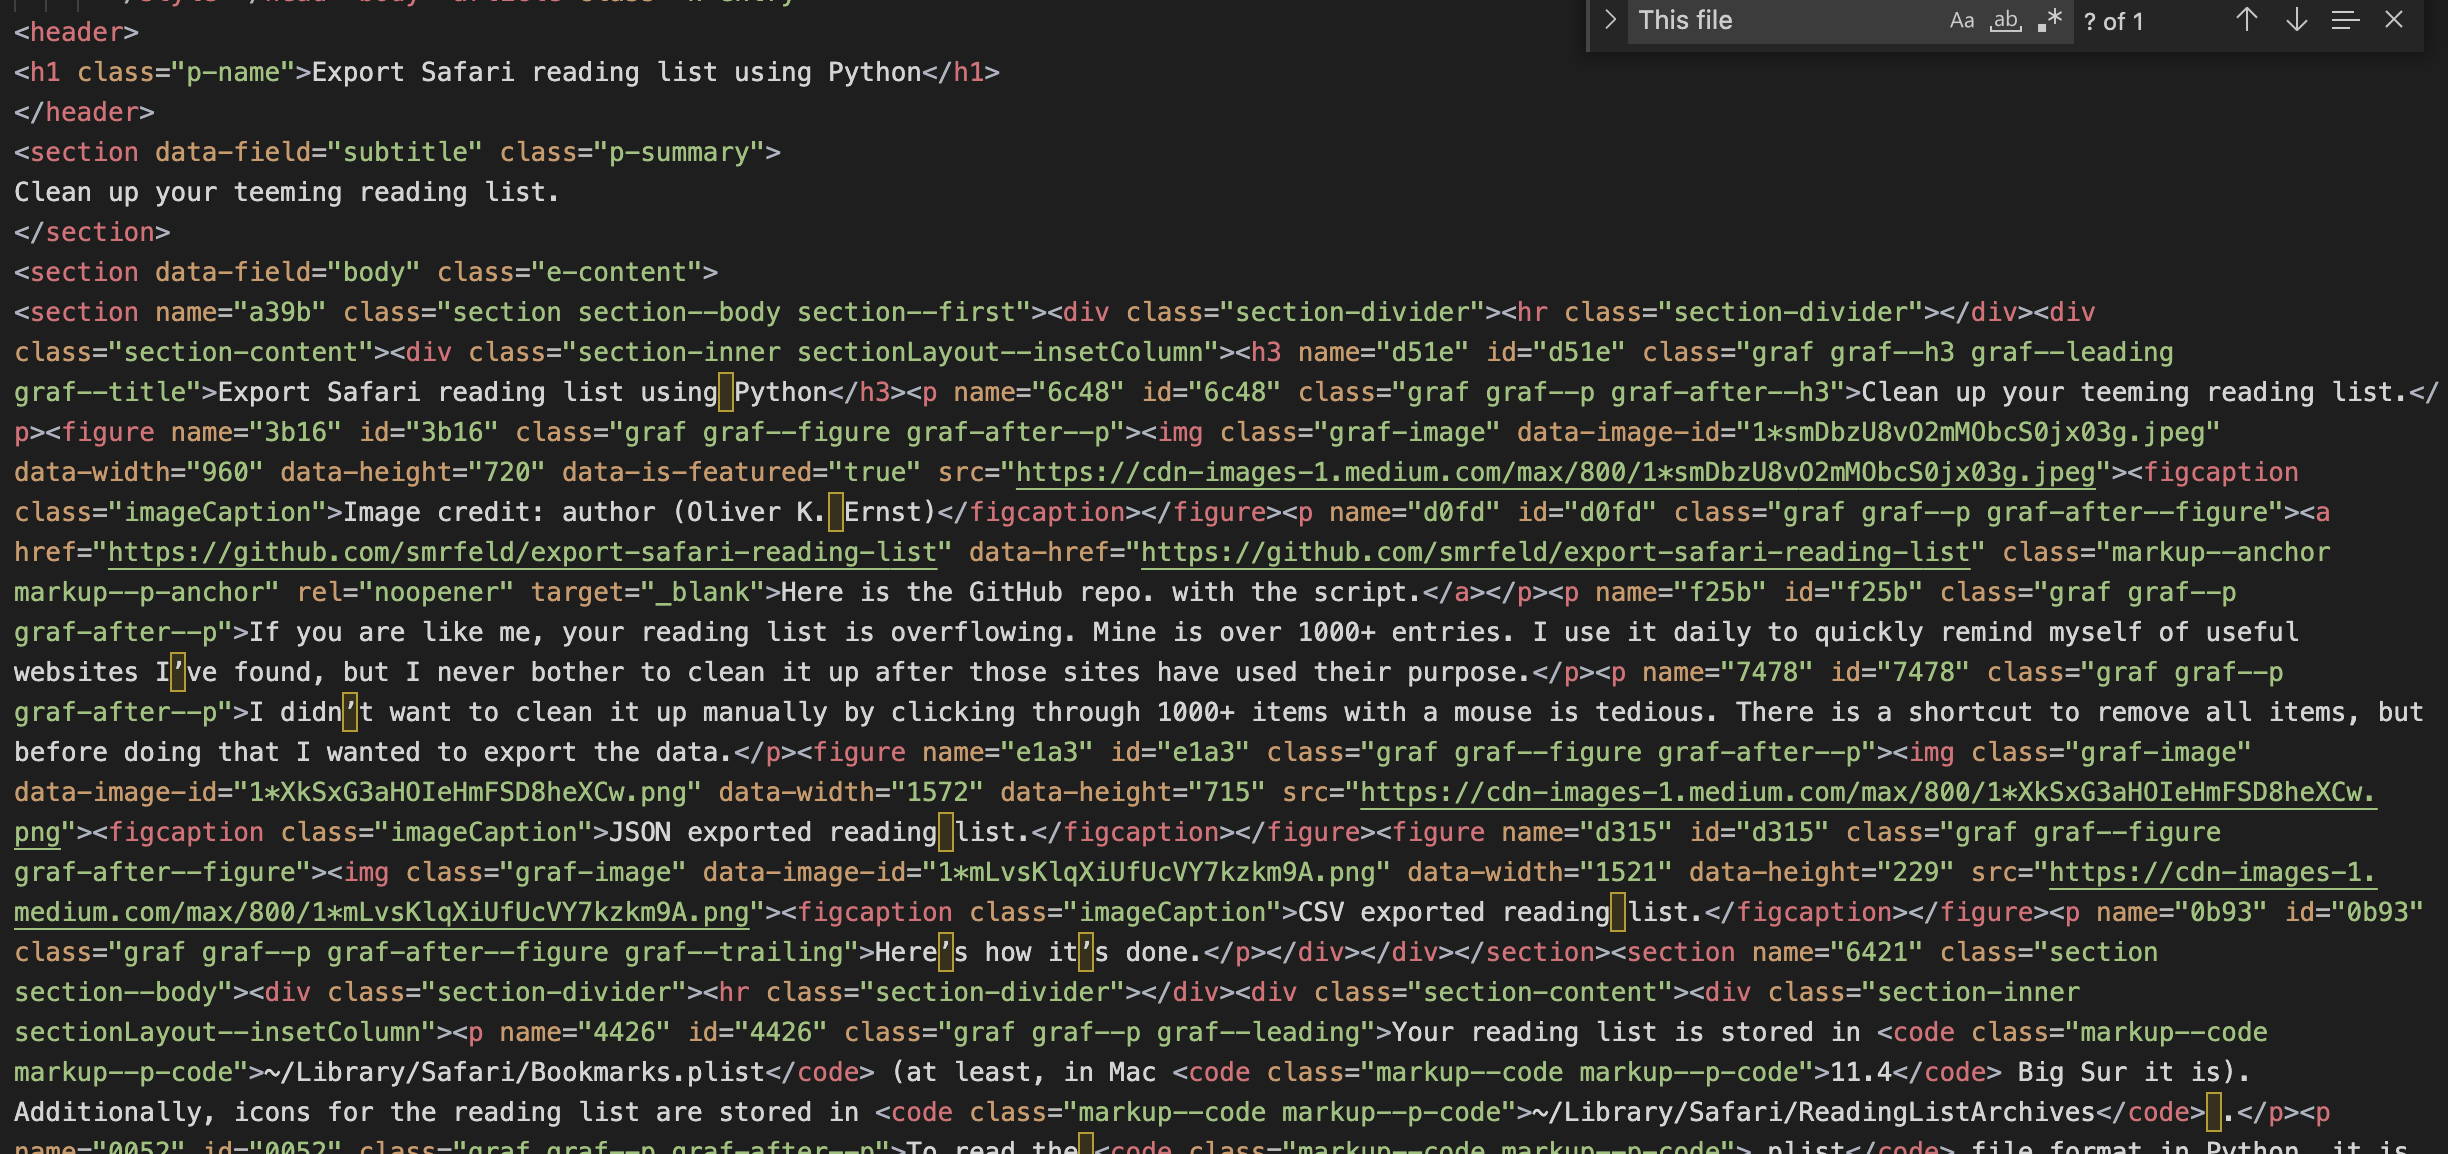Open the href GitHub export-safari-reading-list link

tap(528, 552)
